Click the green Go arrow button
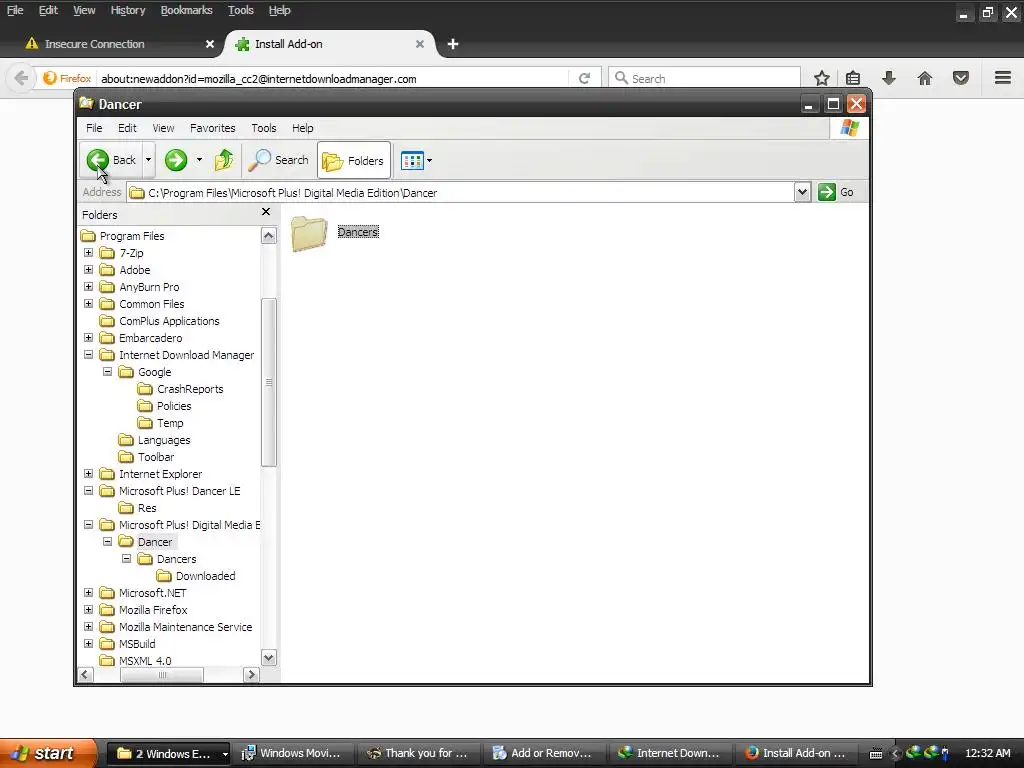 pos(827,192)
